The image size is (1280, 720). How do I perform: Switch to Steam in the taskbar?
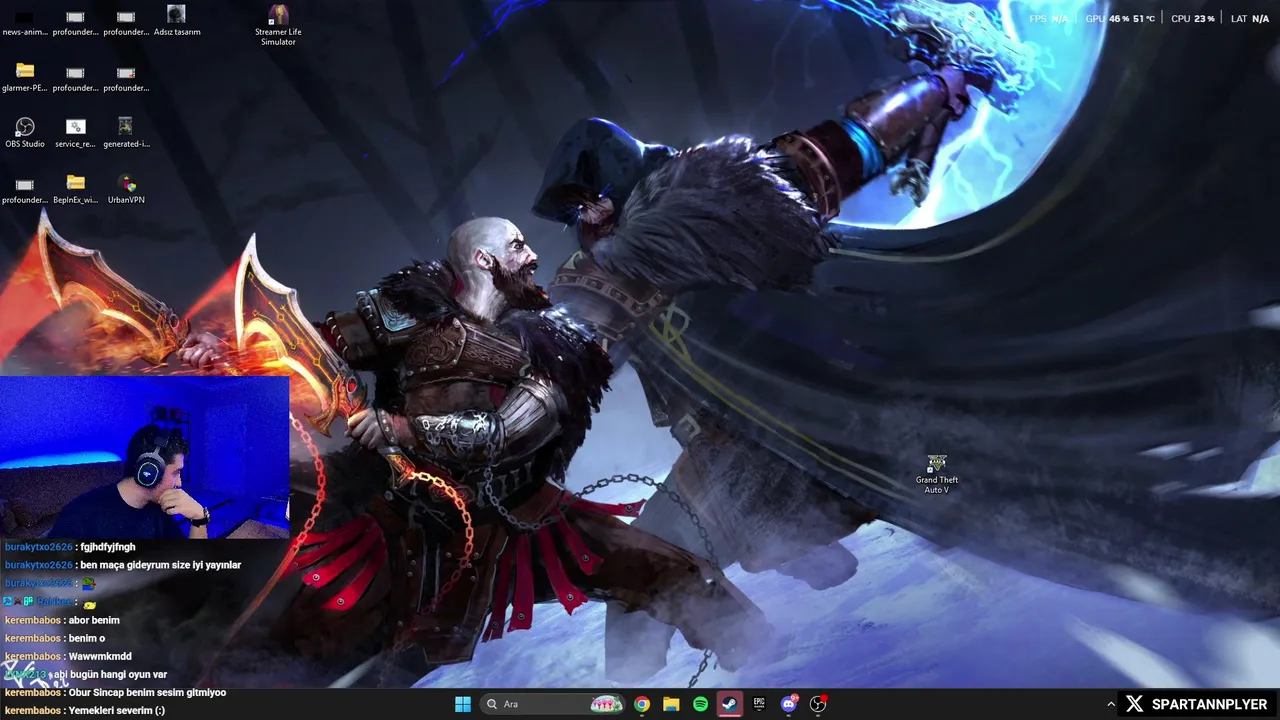tap(730, 704)
